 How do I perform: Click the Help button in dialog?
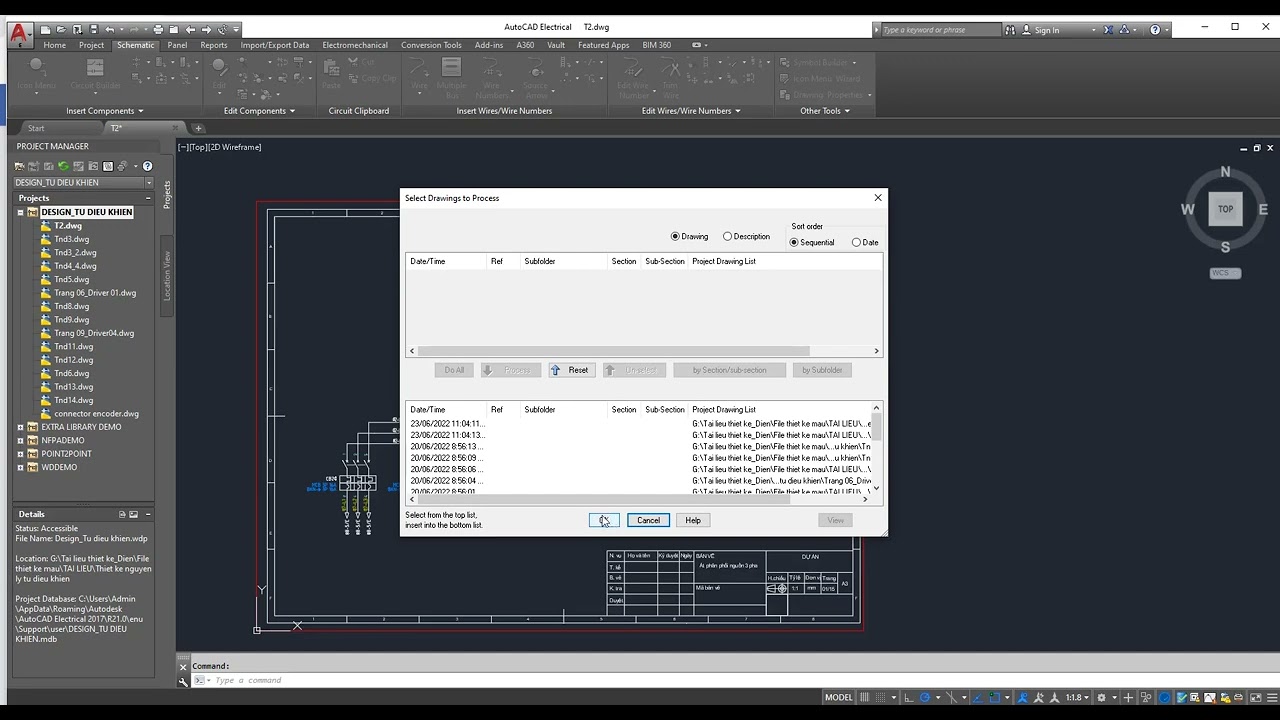coord(693,520)
